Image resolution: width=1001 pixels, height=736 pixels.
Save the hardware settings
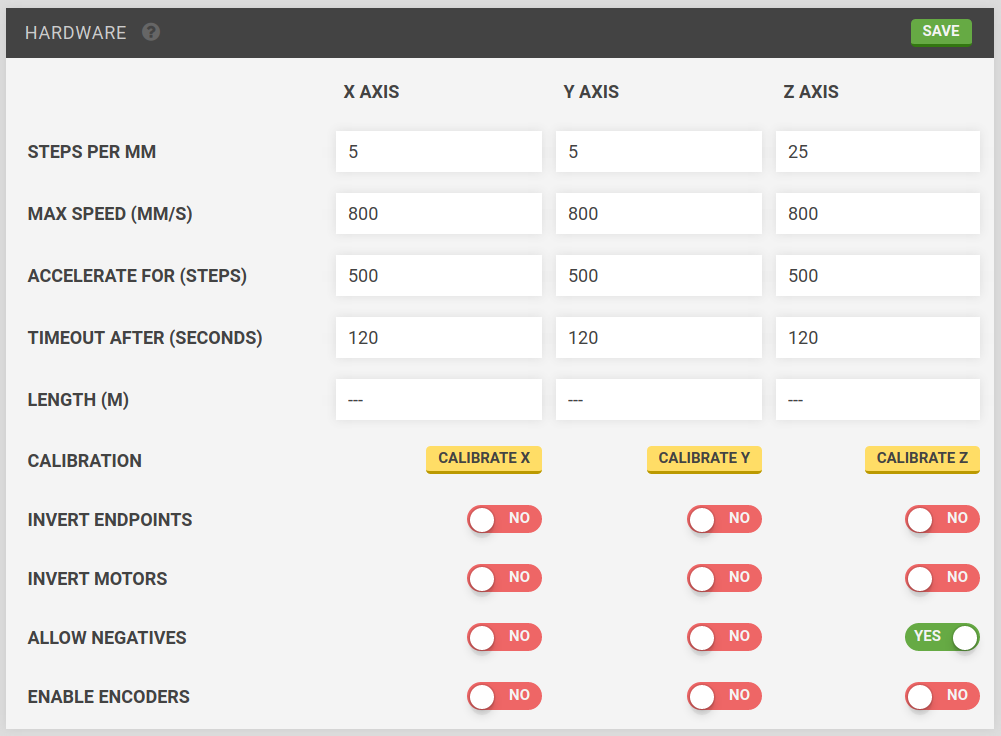pyautogui.click(x=940, y=32)
